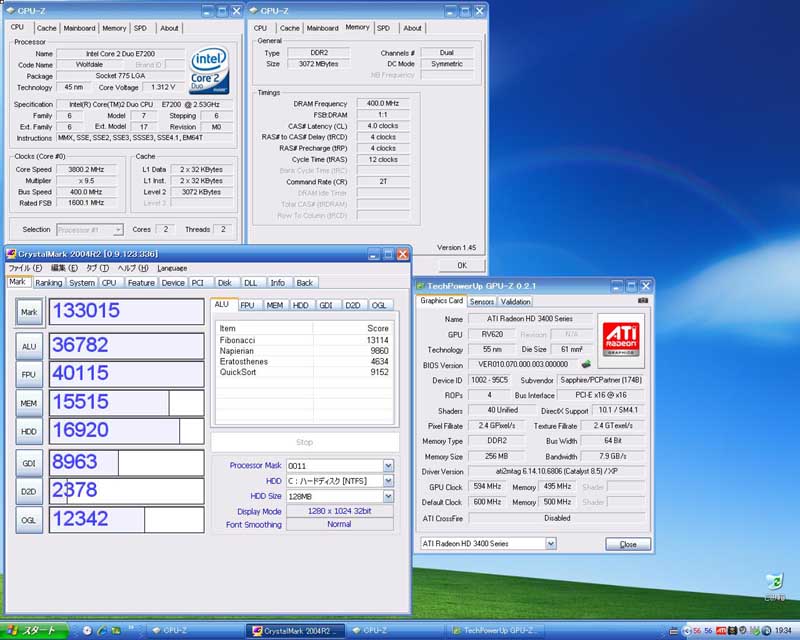Screen dimensions: 800x640
Task: Expand the quick launch chevron in taskbar
Action: [x=131, y=627]
